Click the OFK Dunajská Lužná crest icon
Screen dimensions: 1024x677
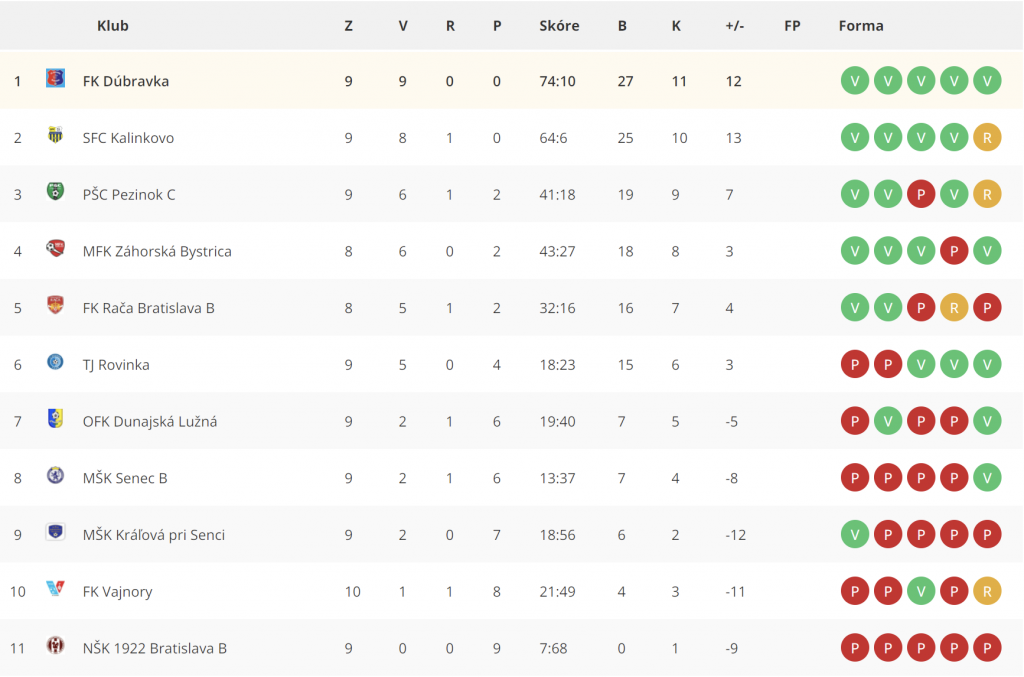(x=56, y=418)
